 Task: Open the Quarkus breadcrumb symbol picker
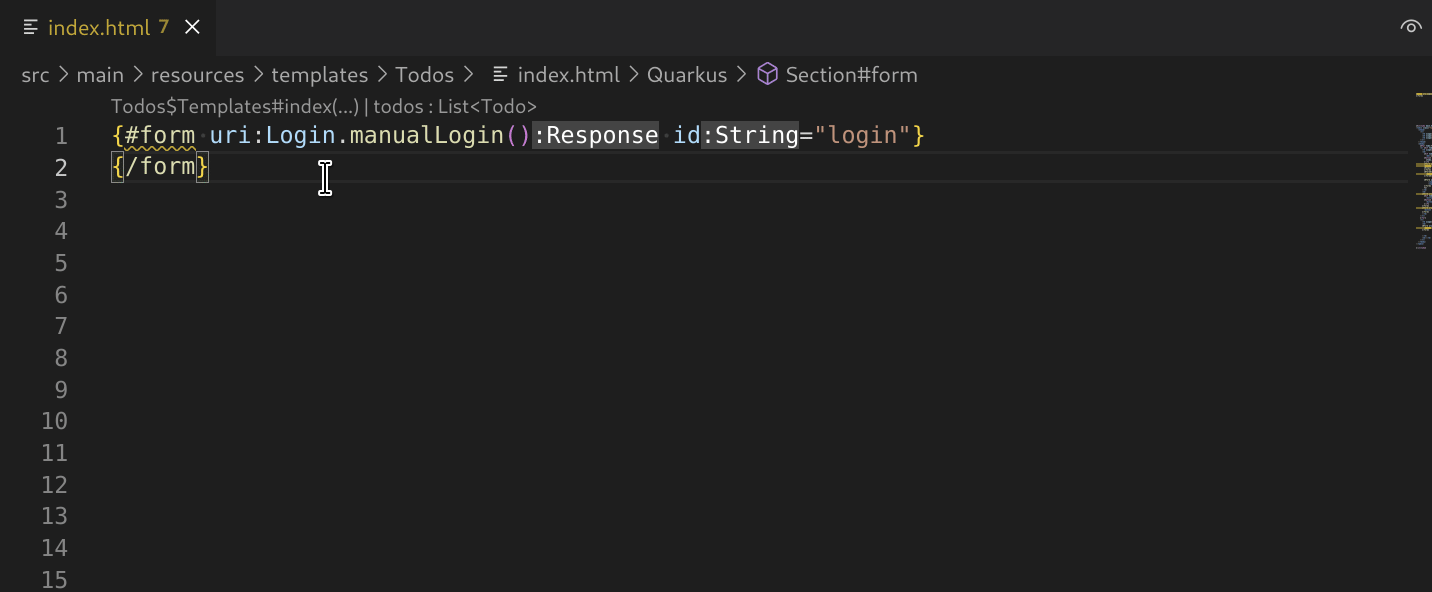(x=687, y=74)
